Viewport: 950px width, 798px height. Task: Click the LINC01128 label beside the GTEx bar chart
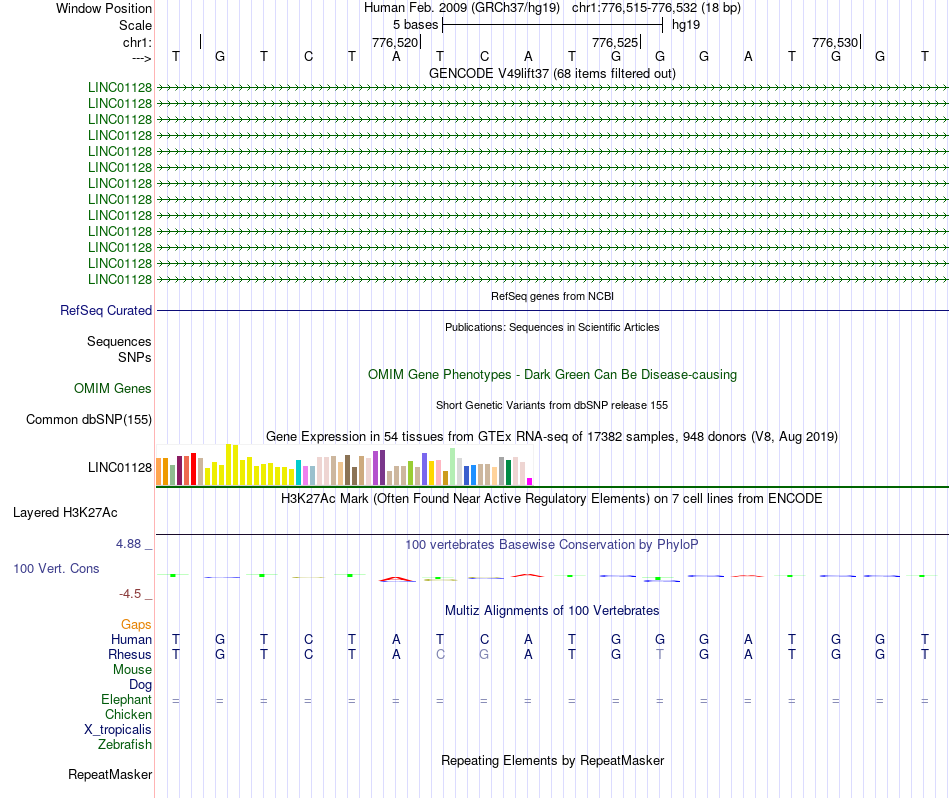tap(119, 467)
